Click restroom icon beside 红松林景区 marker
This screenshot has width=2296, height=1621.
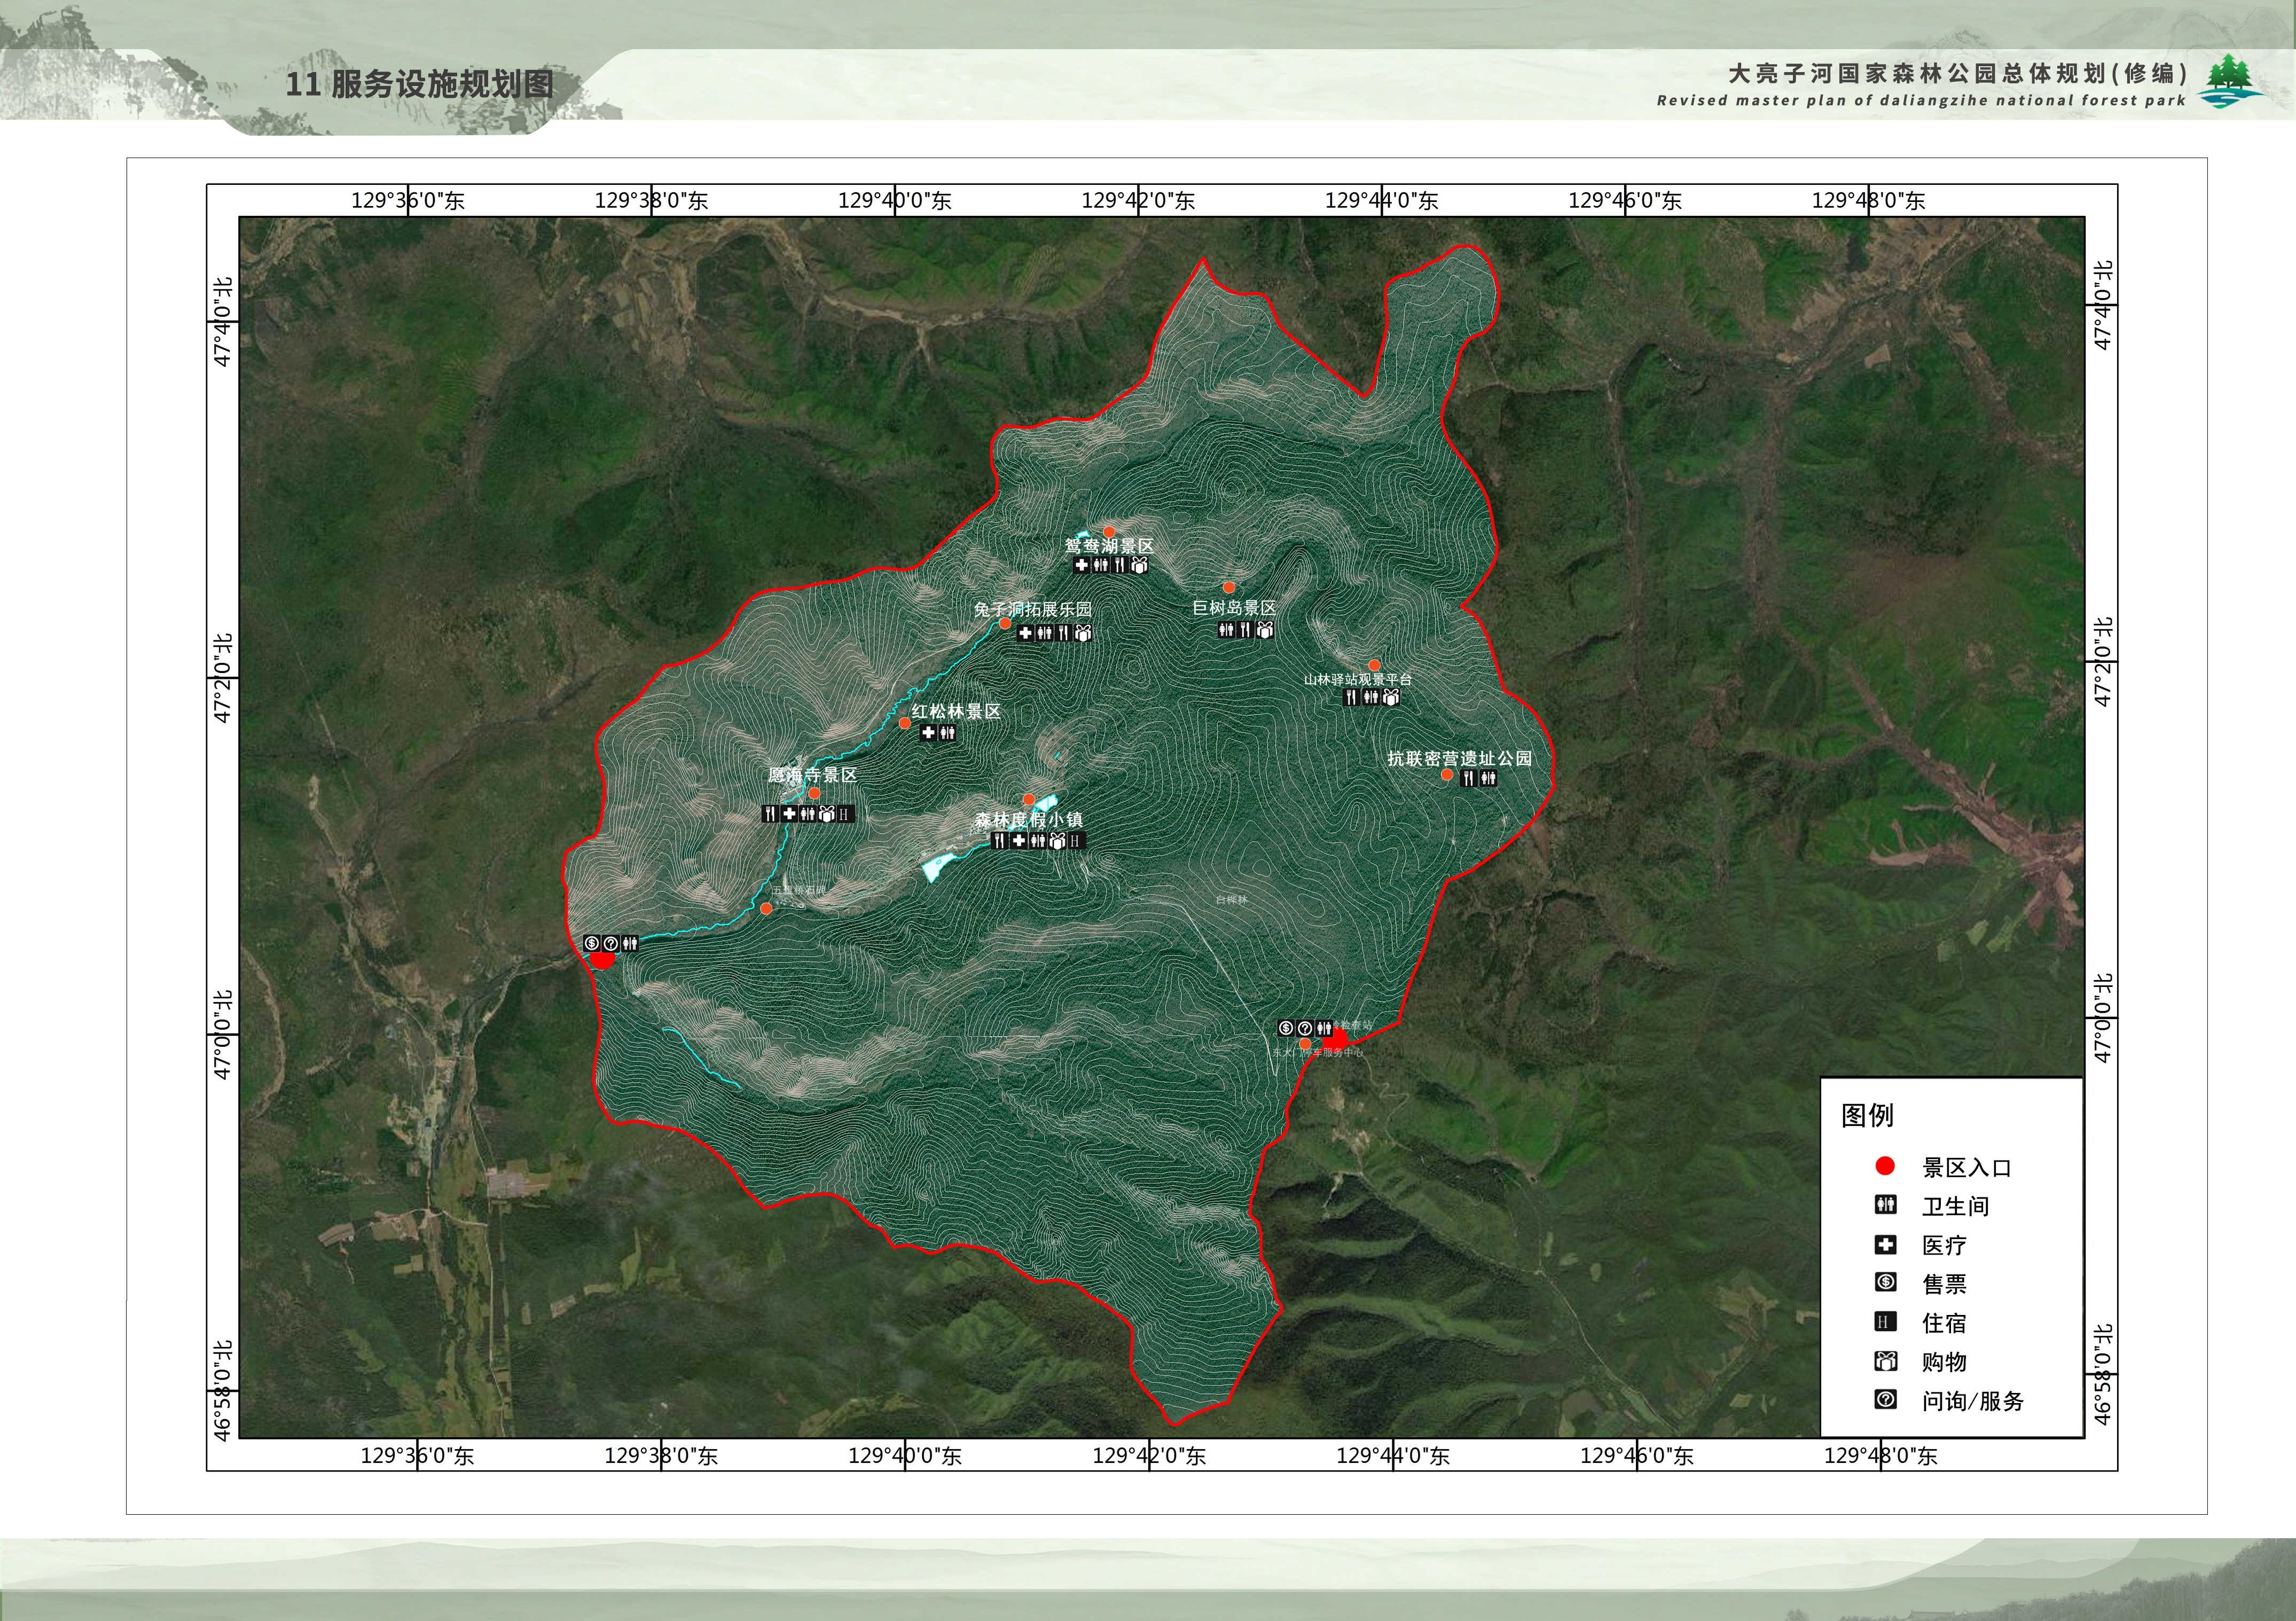pyautogui.click(x=947, y=733)
